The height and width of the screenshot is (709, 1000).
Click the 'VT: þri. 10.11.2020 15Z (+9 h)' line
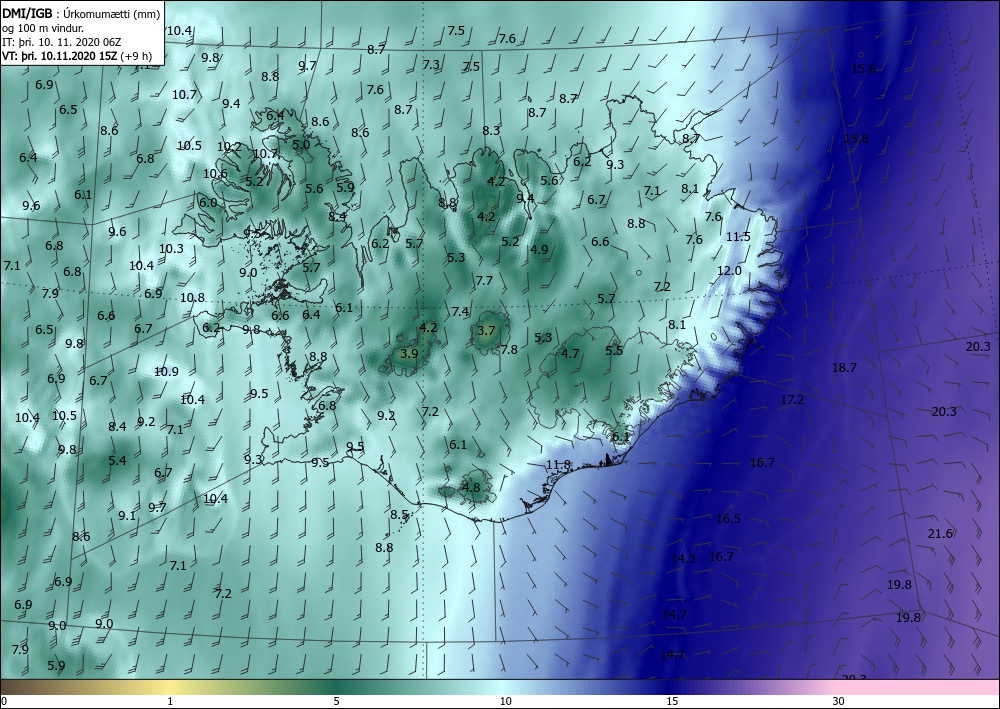pyautogui.click(x=77, y=55)
